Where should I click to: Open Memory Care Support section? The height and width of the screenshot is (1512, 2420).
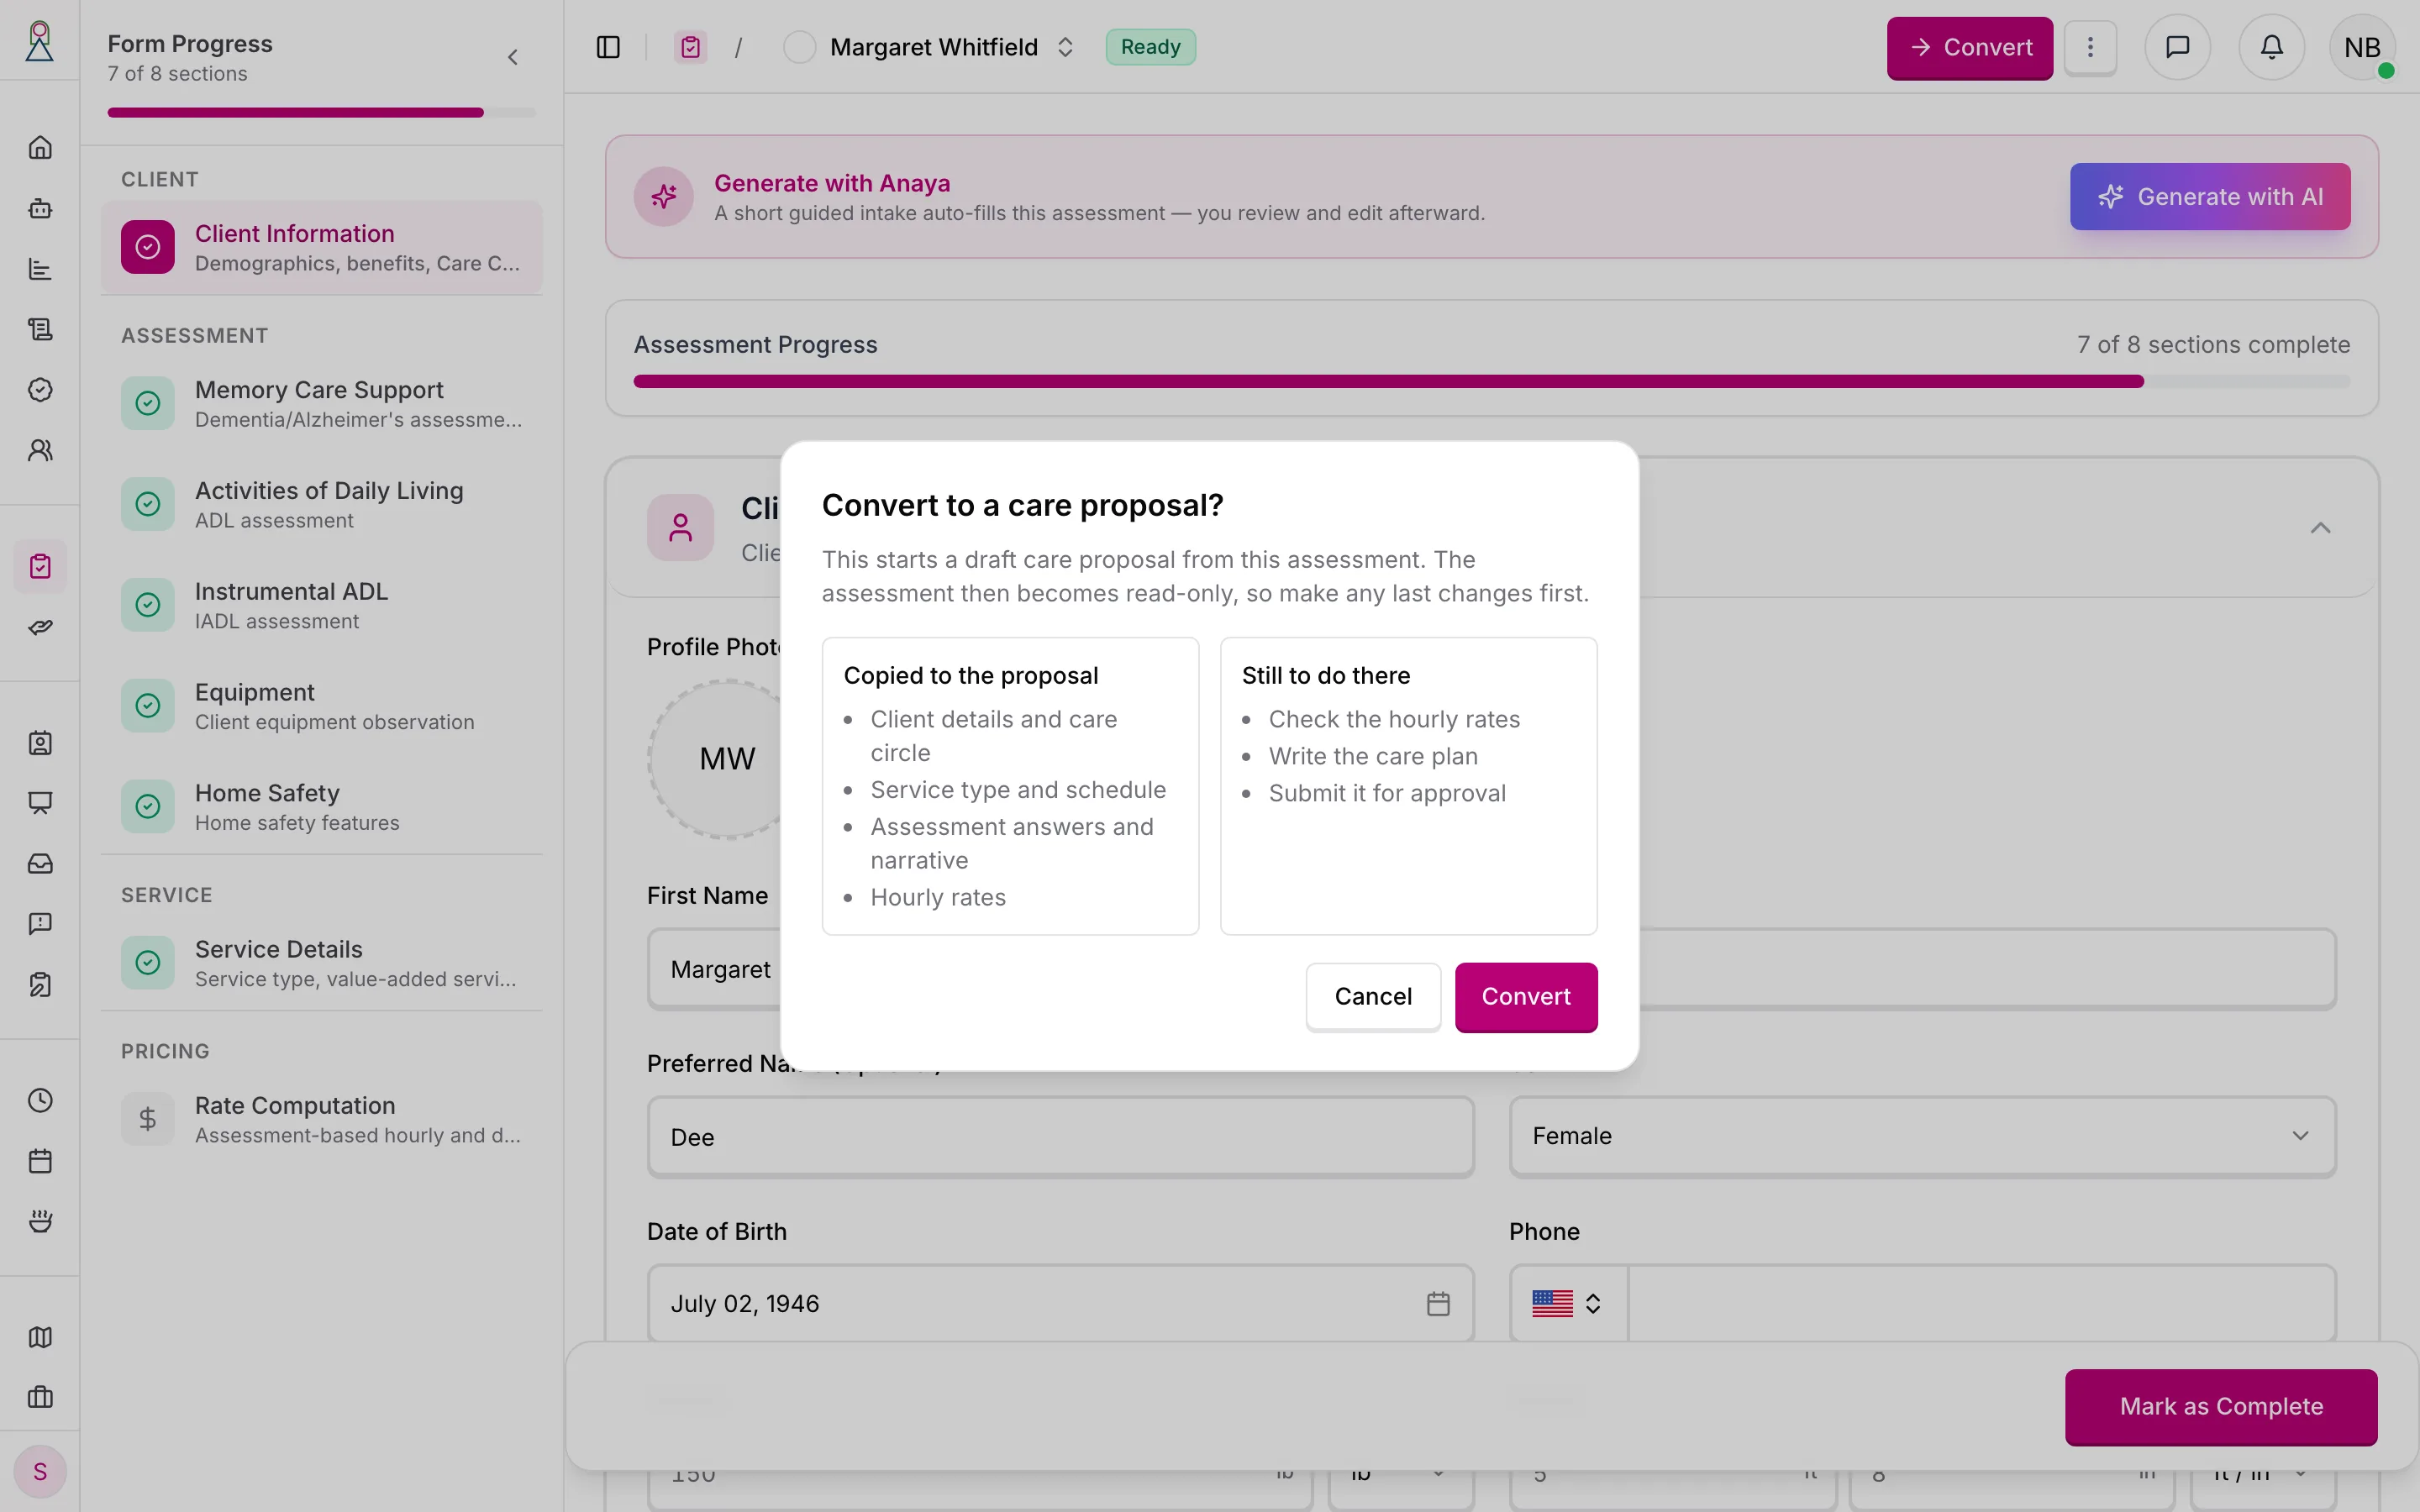click(322, 403)
